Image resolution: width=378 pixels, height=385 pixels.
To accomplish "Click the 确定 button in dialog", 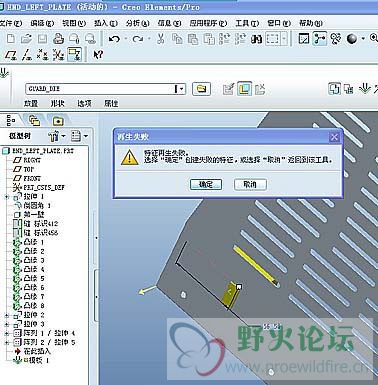I will (x=206, y=184).
